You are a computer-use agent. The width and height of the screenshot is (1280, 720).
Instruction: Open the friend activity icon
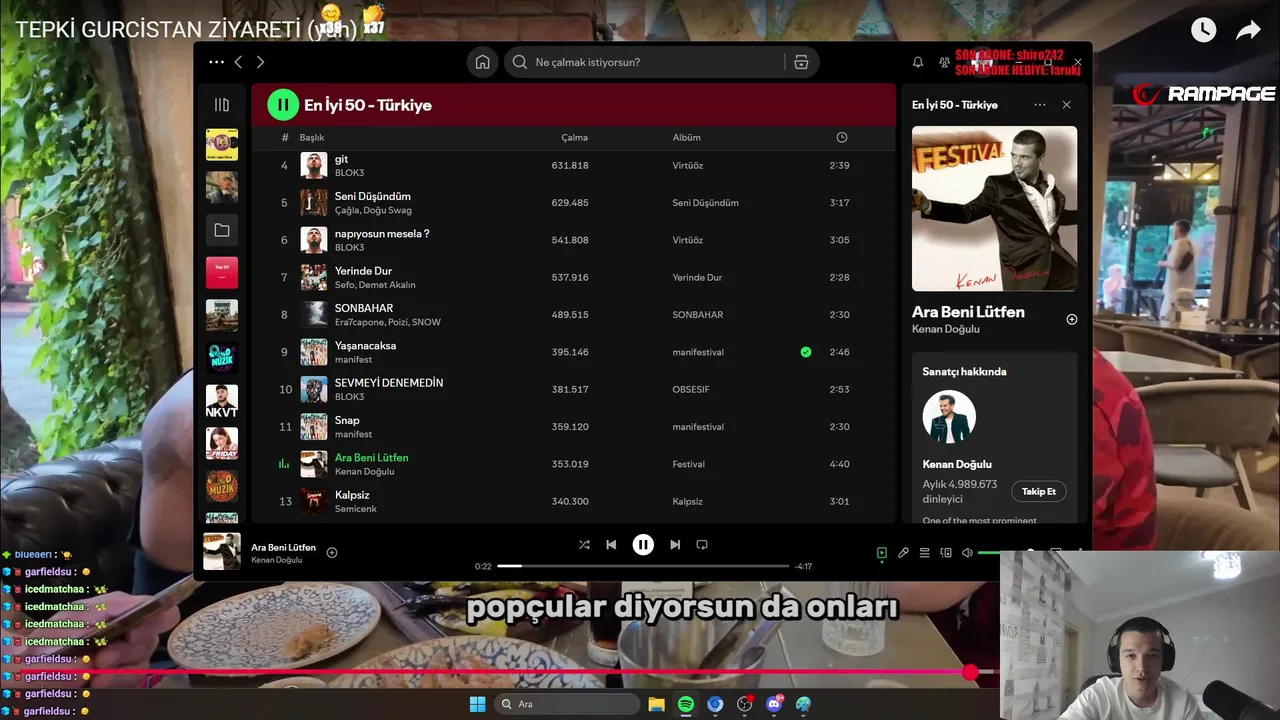[x=945, y=62]
